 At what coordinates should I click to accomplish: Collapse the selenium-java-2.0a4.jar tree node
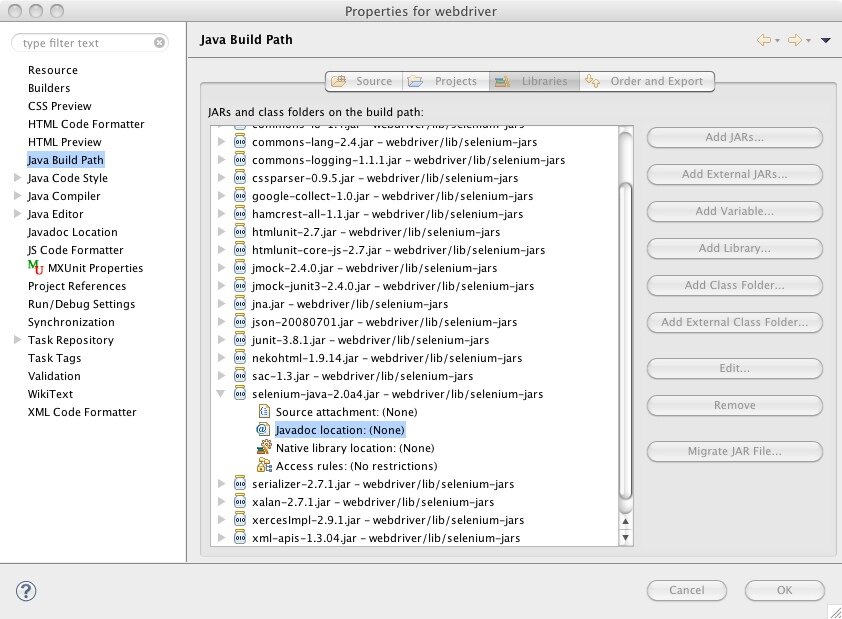[222, 395]
